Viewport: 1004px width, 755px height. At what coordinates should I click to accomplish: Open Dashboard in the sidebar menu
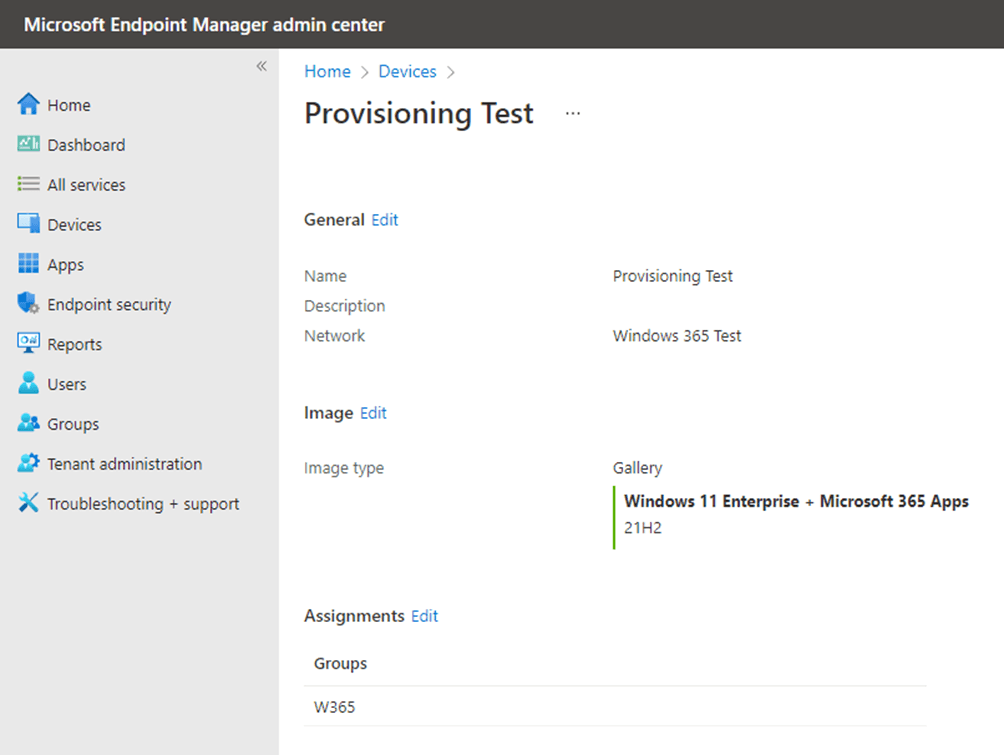[86, 145]
